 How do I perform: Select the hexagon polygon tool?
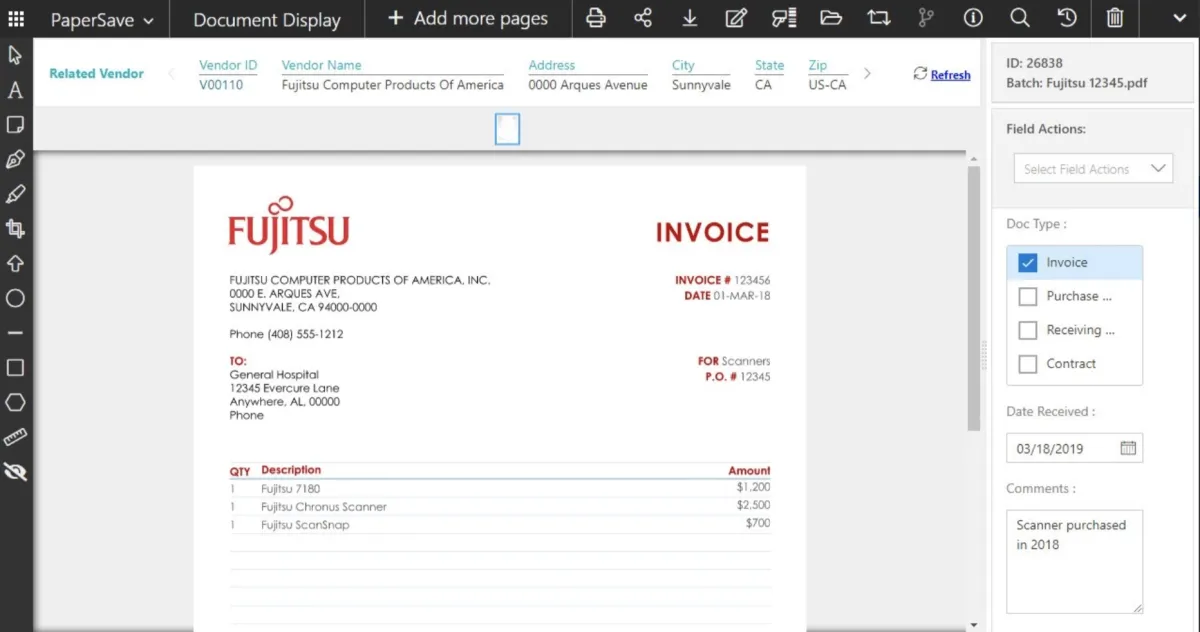tap(15, 402)
